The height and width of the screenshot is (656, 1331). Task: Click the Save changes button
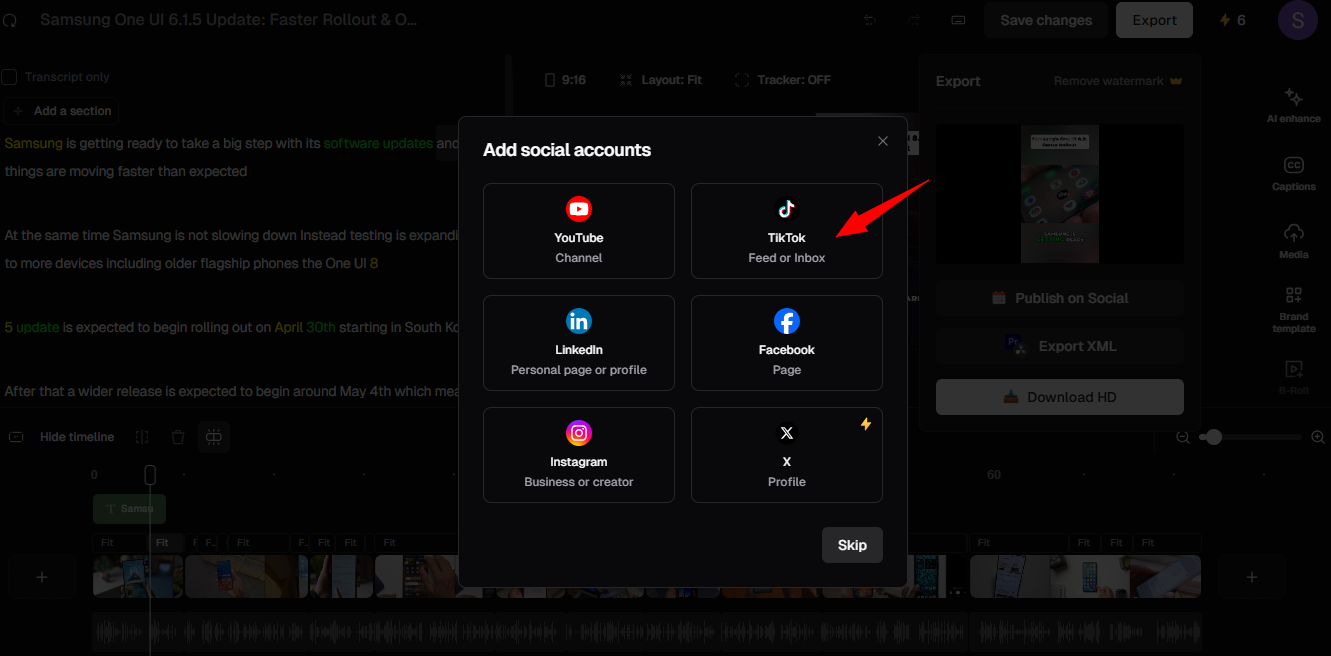pyautogui.click(x=1046, y=20)
